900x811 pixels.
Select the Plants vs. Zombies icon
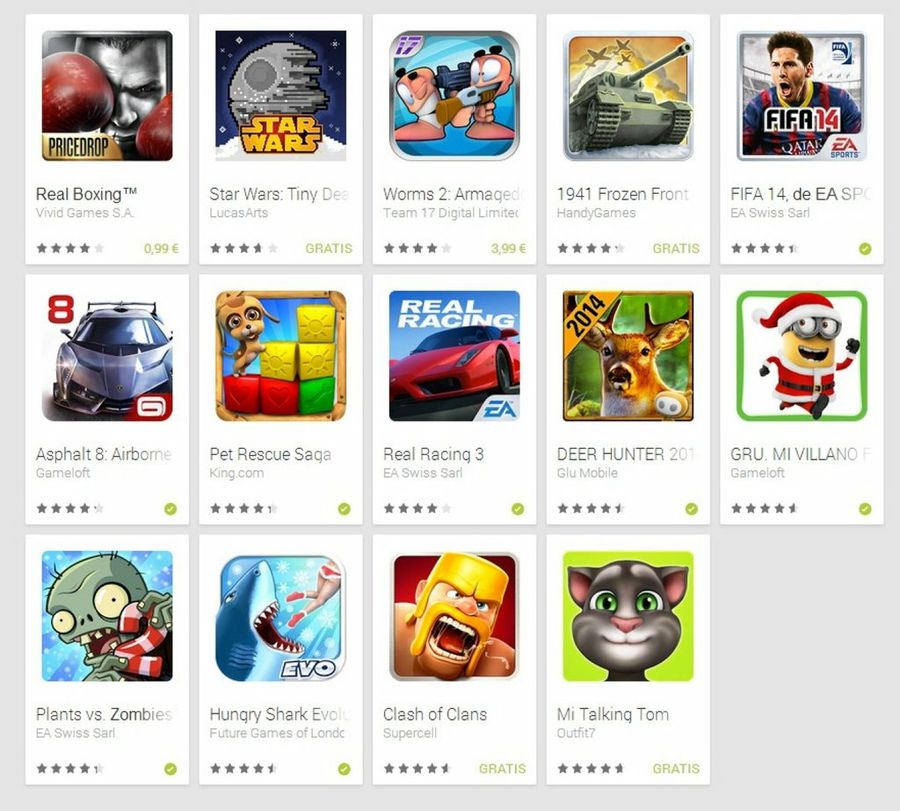tap(107, 616)
